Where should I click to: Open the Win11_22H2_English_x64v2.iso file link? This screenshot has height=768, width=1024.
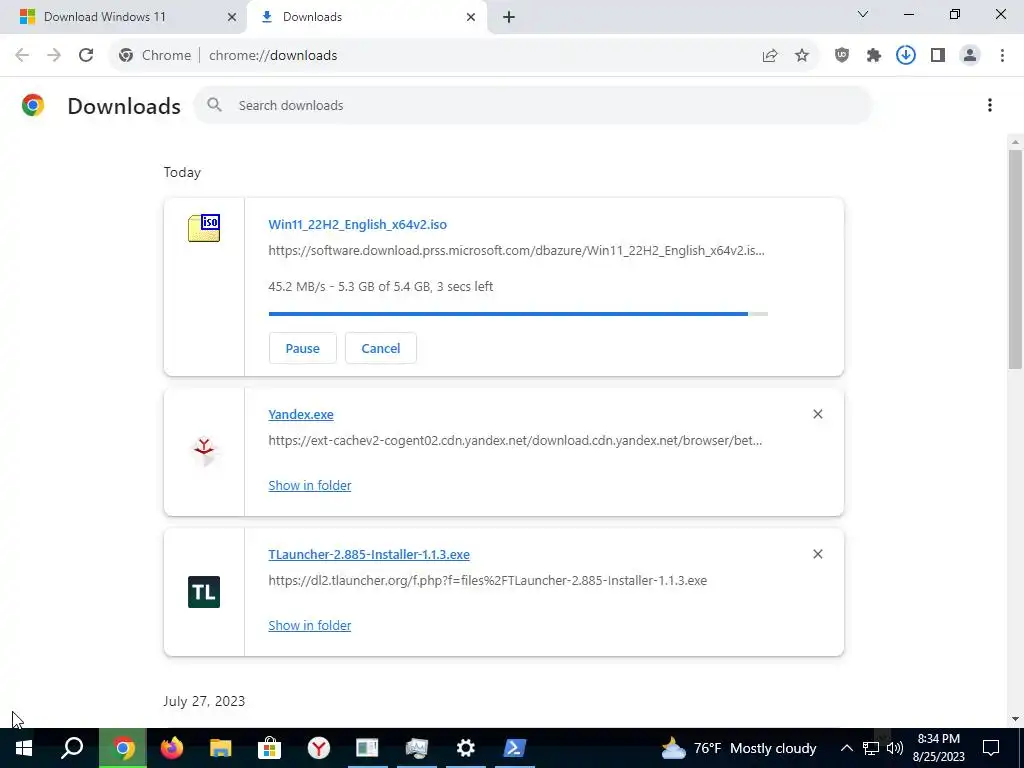[x=357, y=224]
